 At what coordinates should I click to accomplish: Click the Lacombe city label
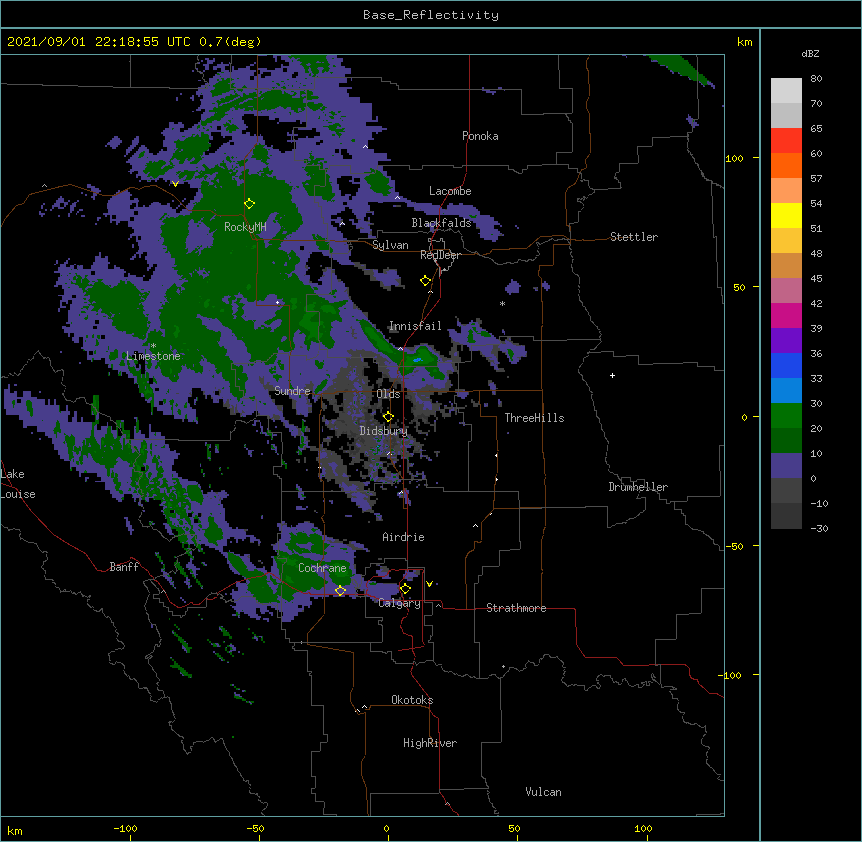450,191
